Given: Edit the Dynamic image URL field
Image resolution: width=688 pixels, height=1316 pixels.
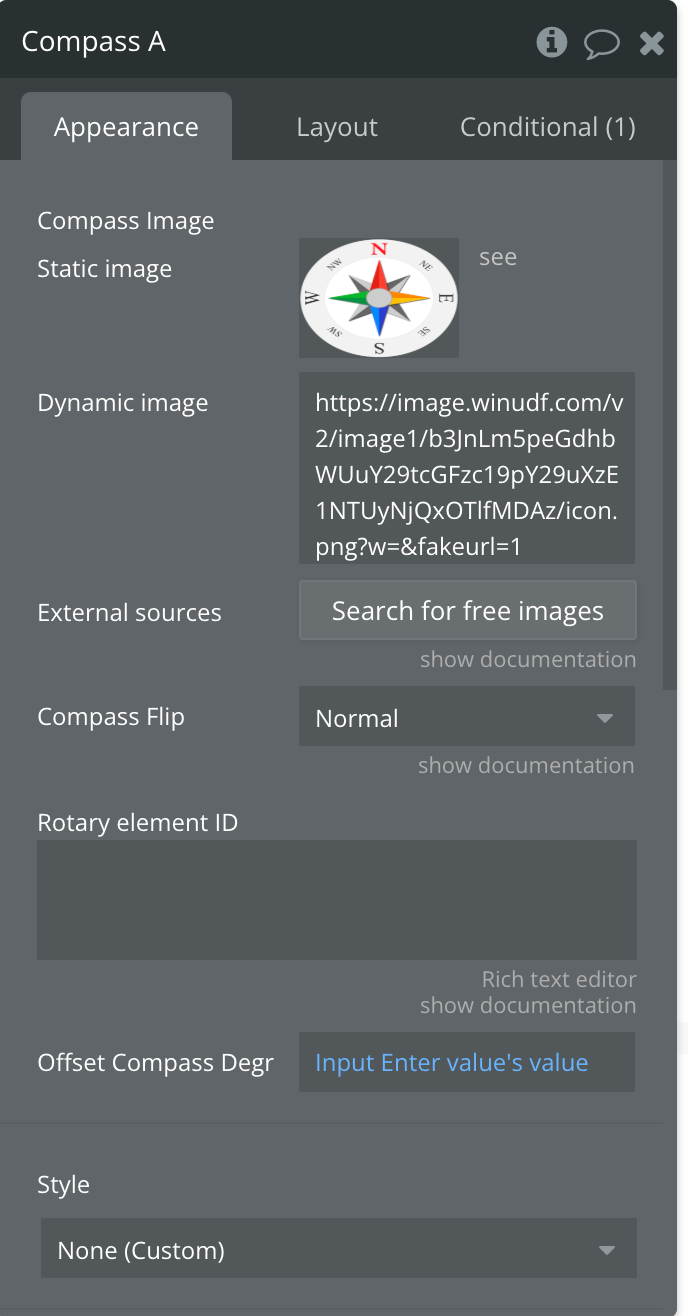Looking at the screenshot, I should (466, 468).
